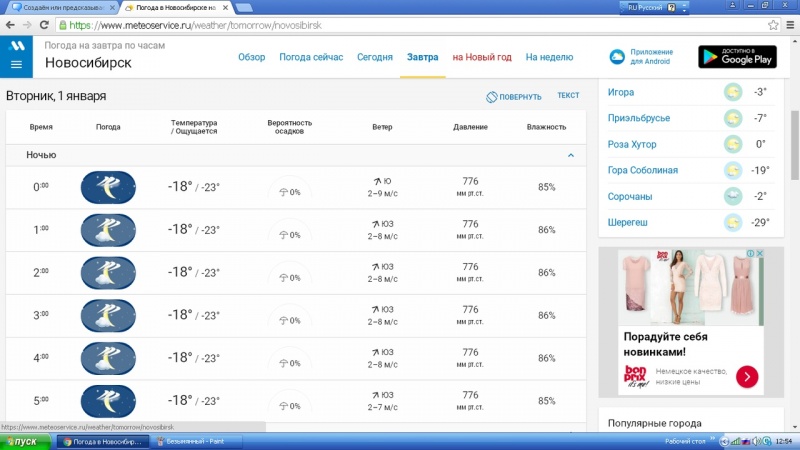Click the rotate icon next to Повернуть
800x450 pixels.
492,97
